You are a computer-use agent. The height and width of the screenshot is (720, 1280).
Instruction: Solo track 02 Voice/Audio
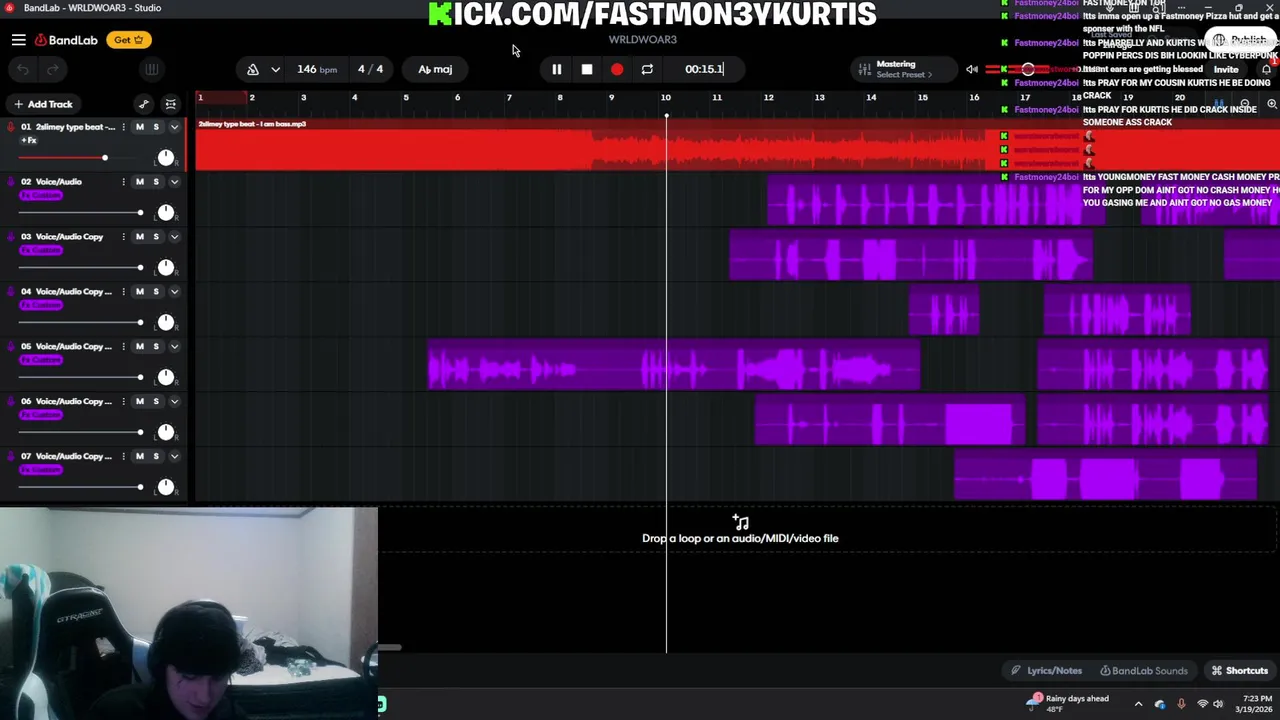pos(156,182)
